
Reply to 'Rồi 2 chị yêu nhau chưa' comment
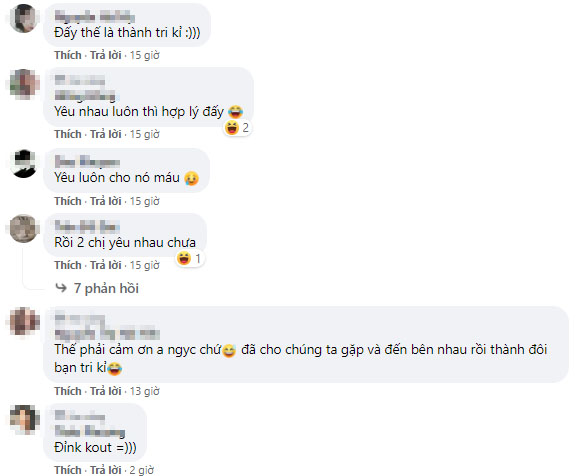(x=106, y=265)
